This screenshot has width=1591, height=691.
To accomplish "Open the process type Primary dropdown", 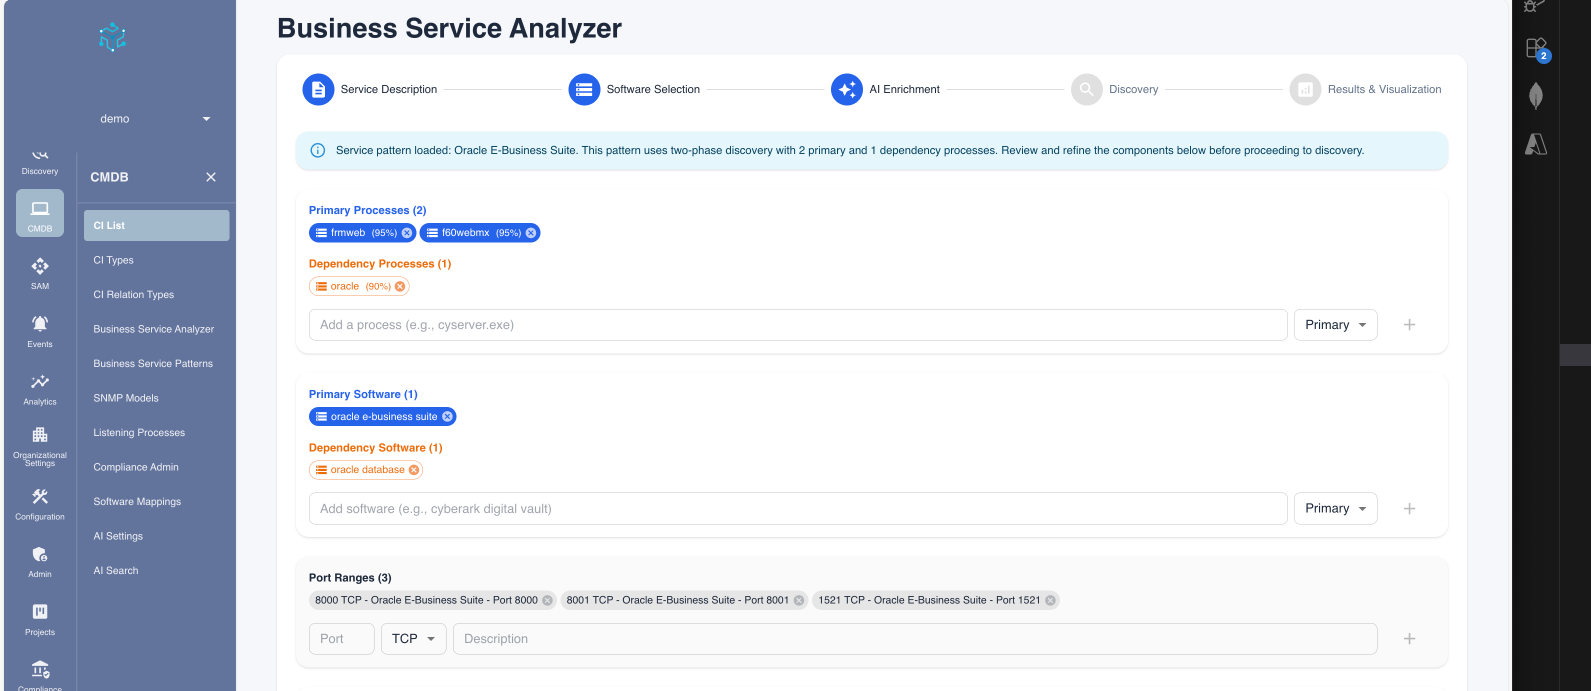I will click(1335, 325).
